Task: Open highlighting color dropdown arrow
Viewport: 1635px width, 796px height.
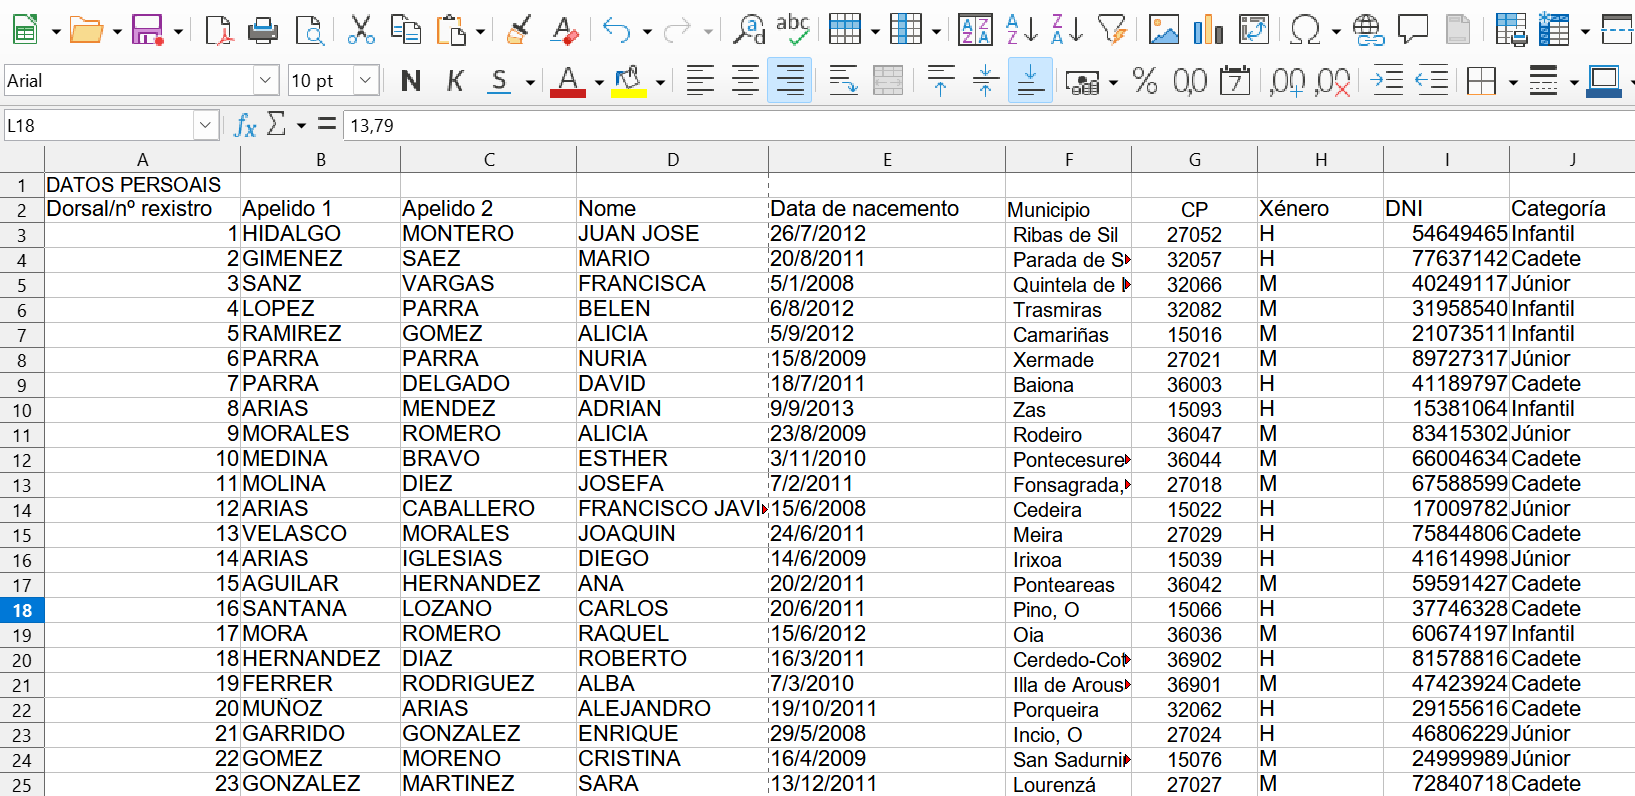Action: point(660,83)
